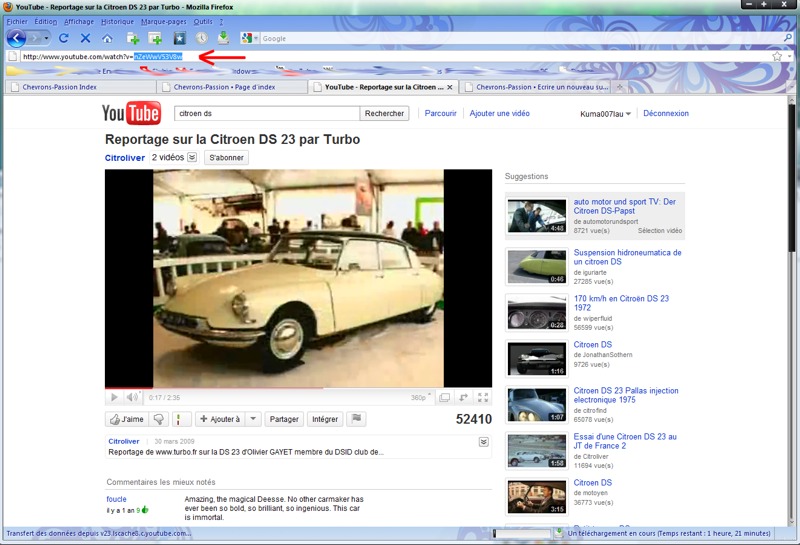Click the Intégrer button
The height and width of the screenshot is (545, 800).
tap(325, 419)
